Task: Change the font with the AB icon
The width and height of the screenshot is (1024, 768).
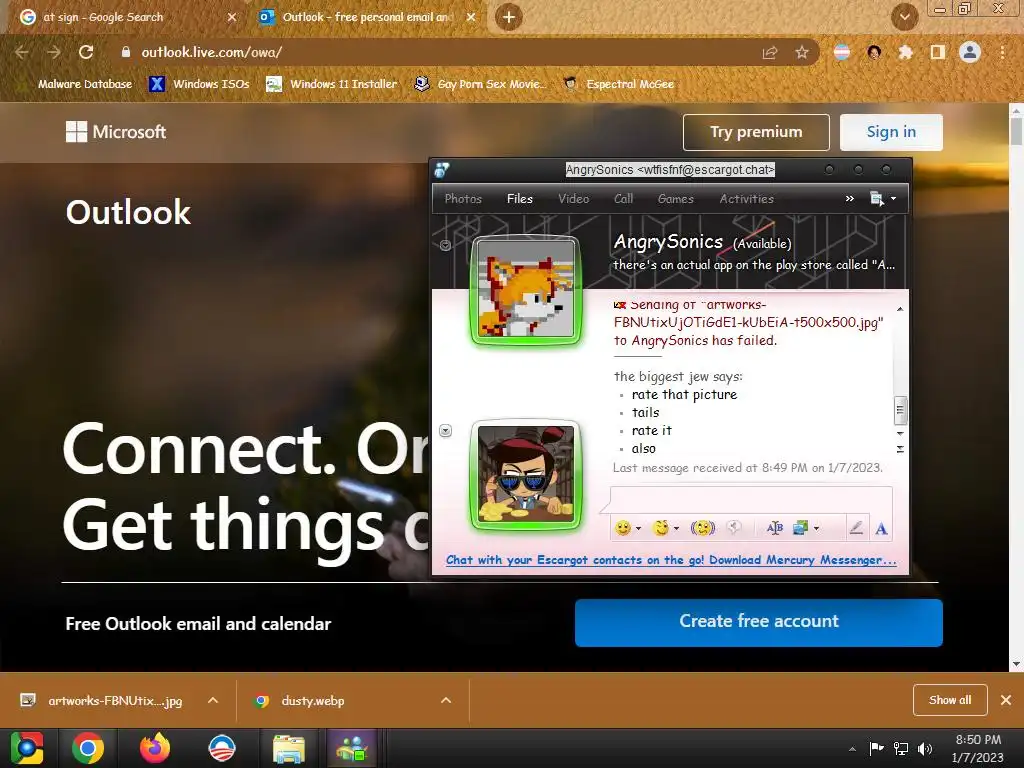Action: pyautogui.click(x=775, y=528)
